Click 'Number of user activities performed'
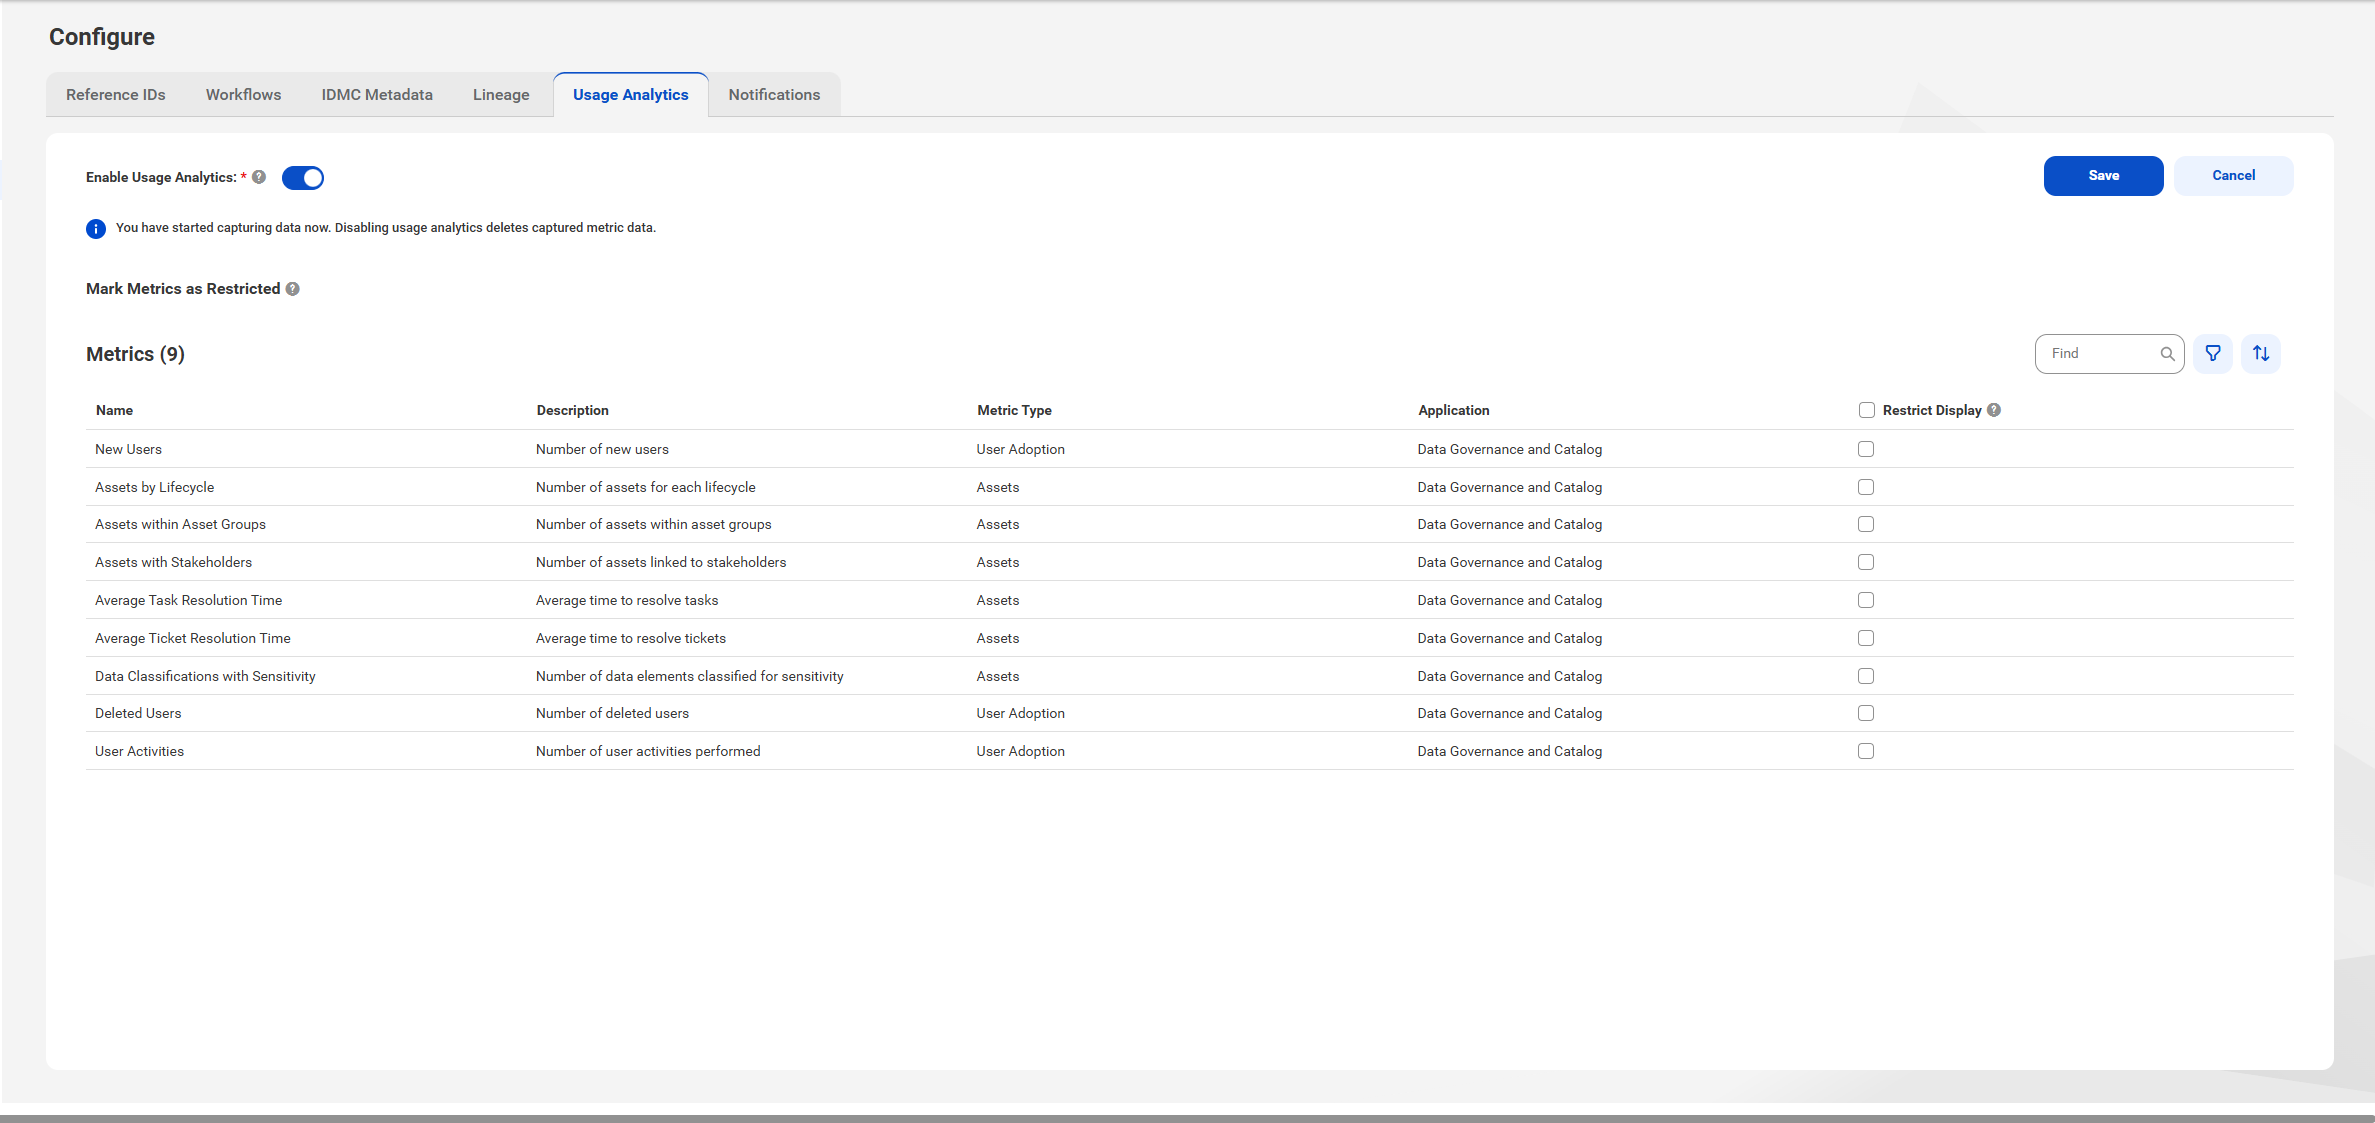This screenshot has width=2375, height=1123. tap(648, 752)
